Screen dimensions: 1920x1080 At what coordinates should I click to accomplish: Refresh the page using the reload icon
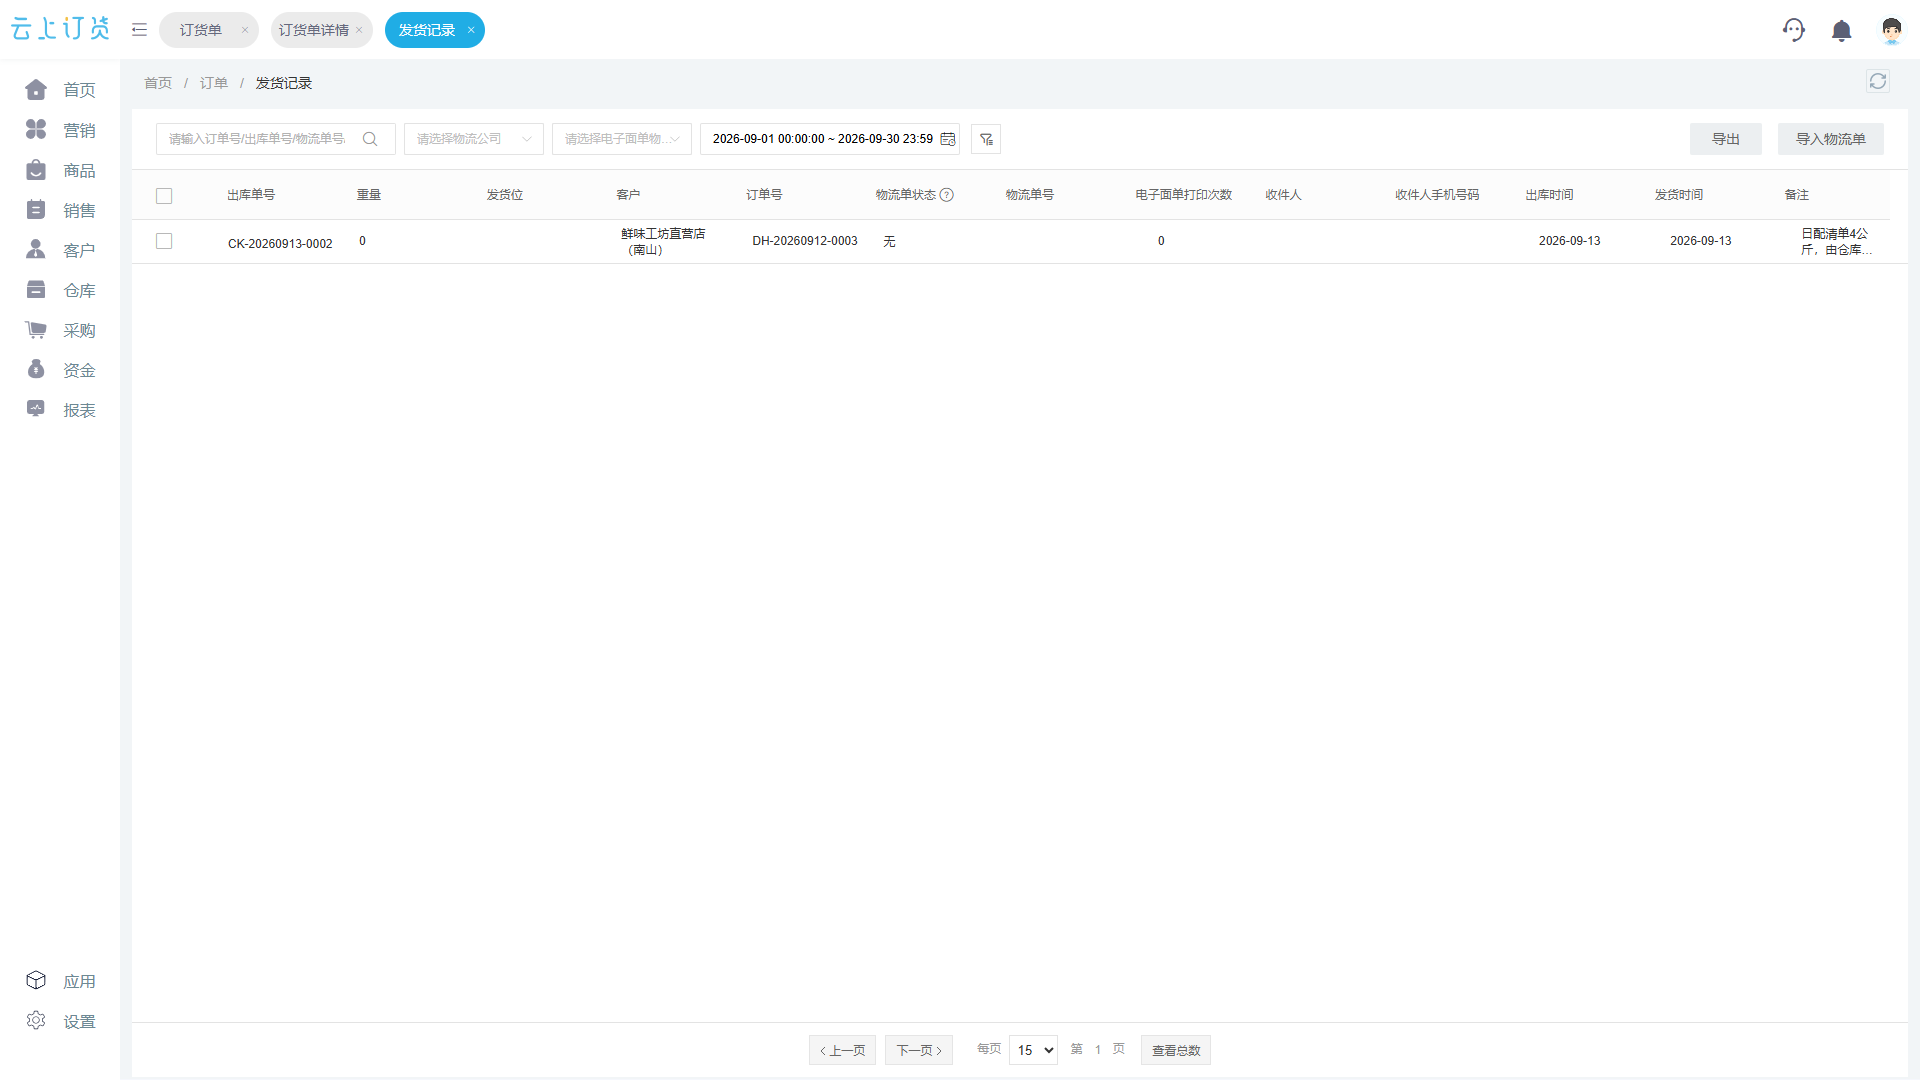(x=1878, y=82)
